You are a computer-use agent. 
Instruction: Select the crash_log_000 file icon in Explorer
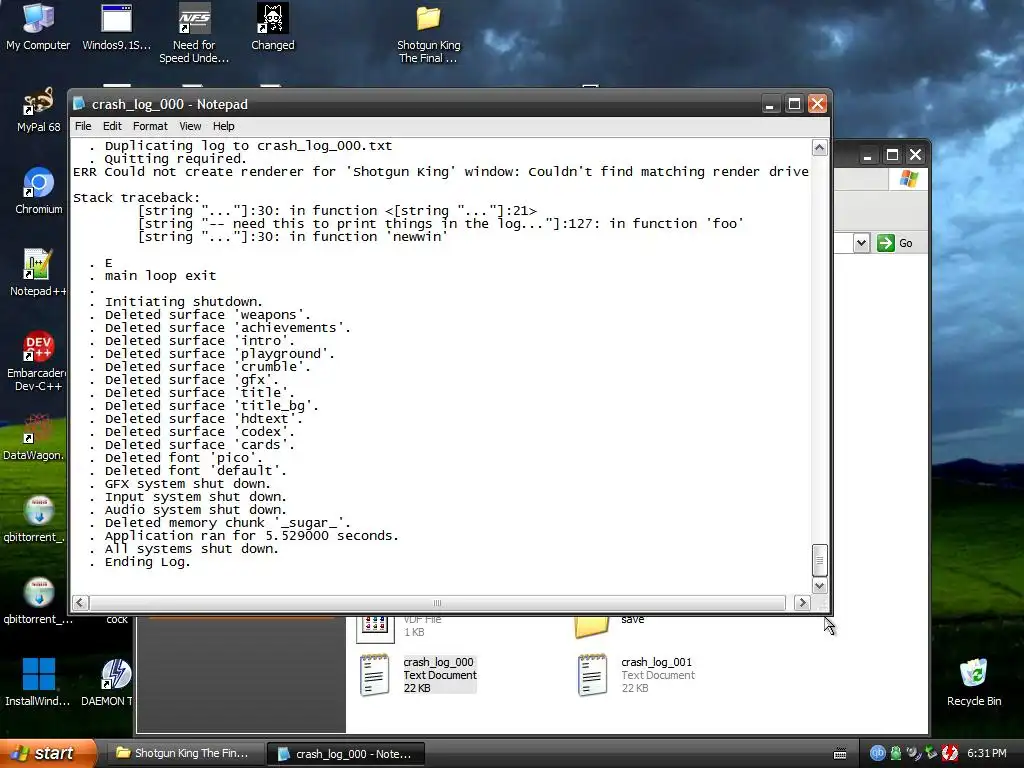click(374, 675)
